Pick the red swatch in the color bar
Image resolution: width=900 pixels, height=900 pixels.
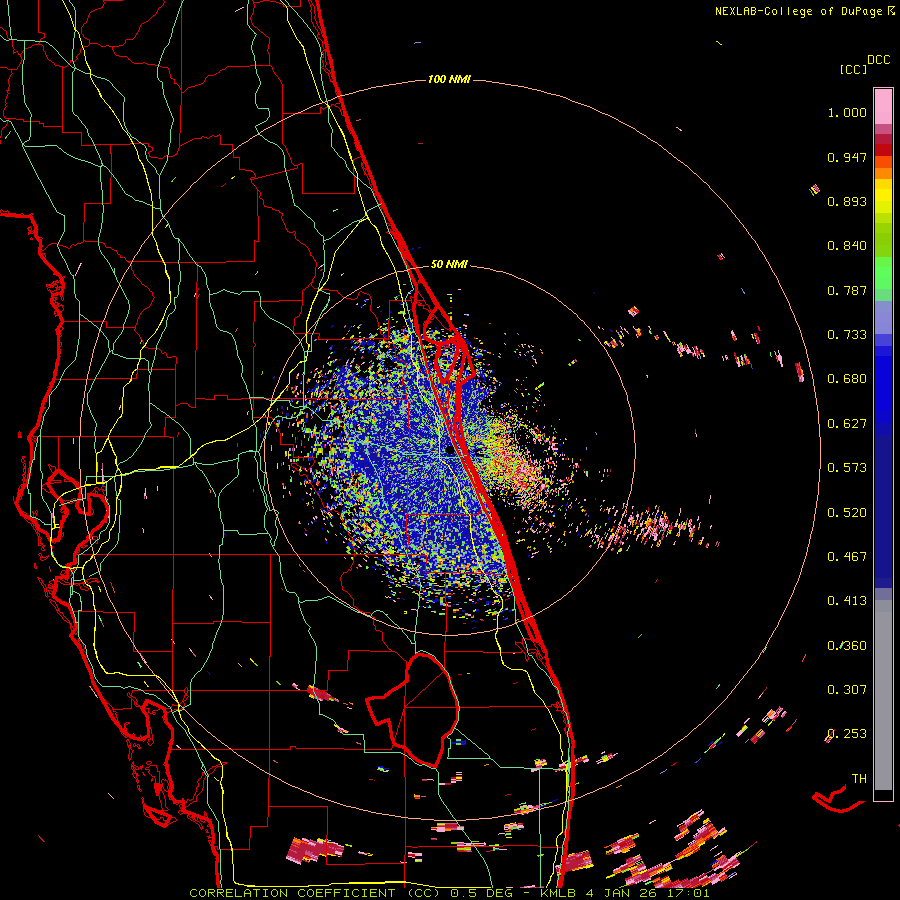883,150
